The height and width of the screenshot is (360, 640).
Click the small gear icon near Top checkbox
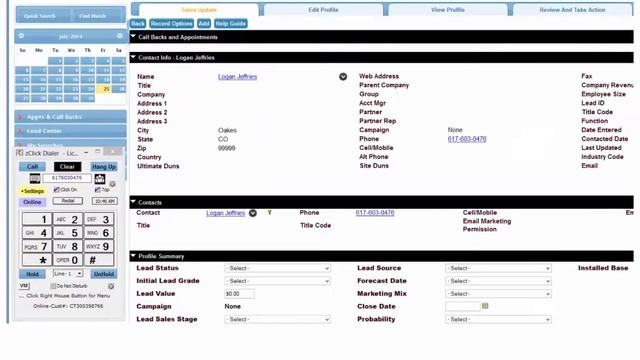click(112, 184)
